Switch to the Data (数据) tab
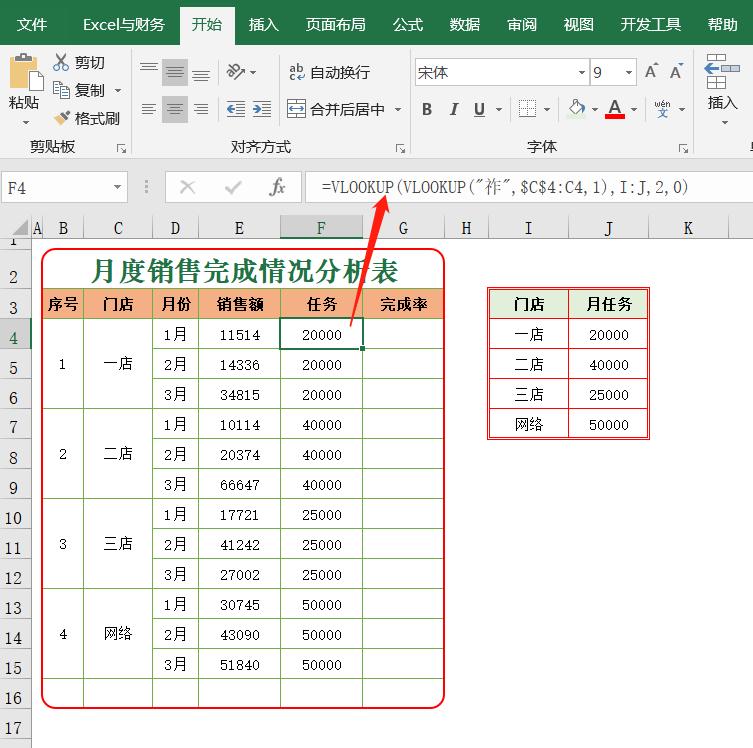Viewport: 753px width, 748px height. [x=464, y=24]
